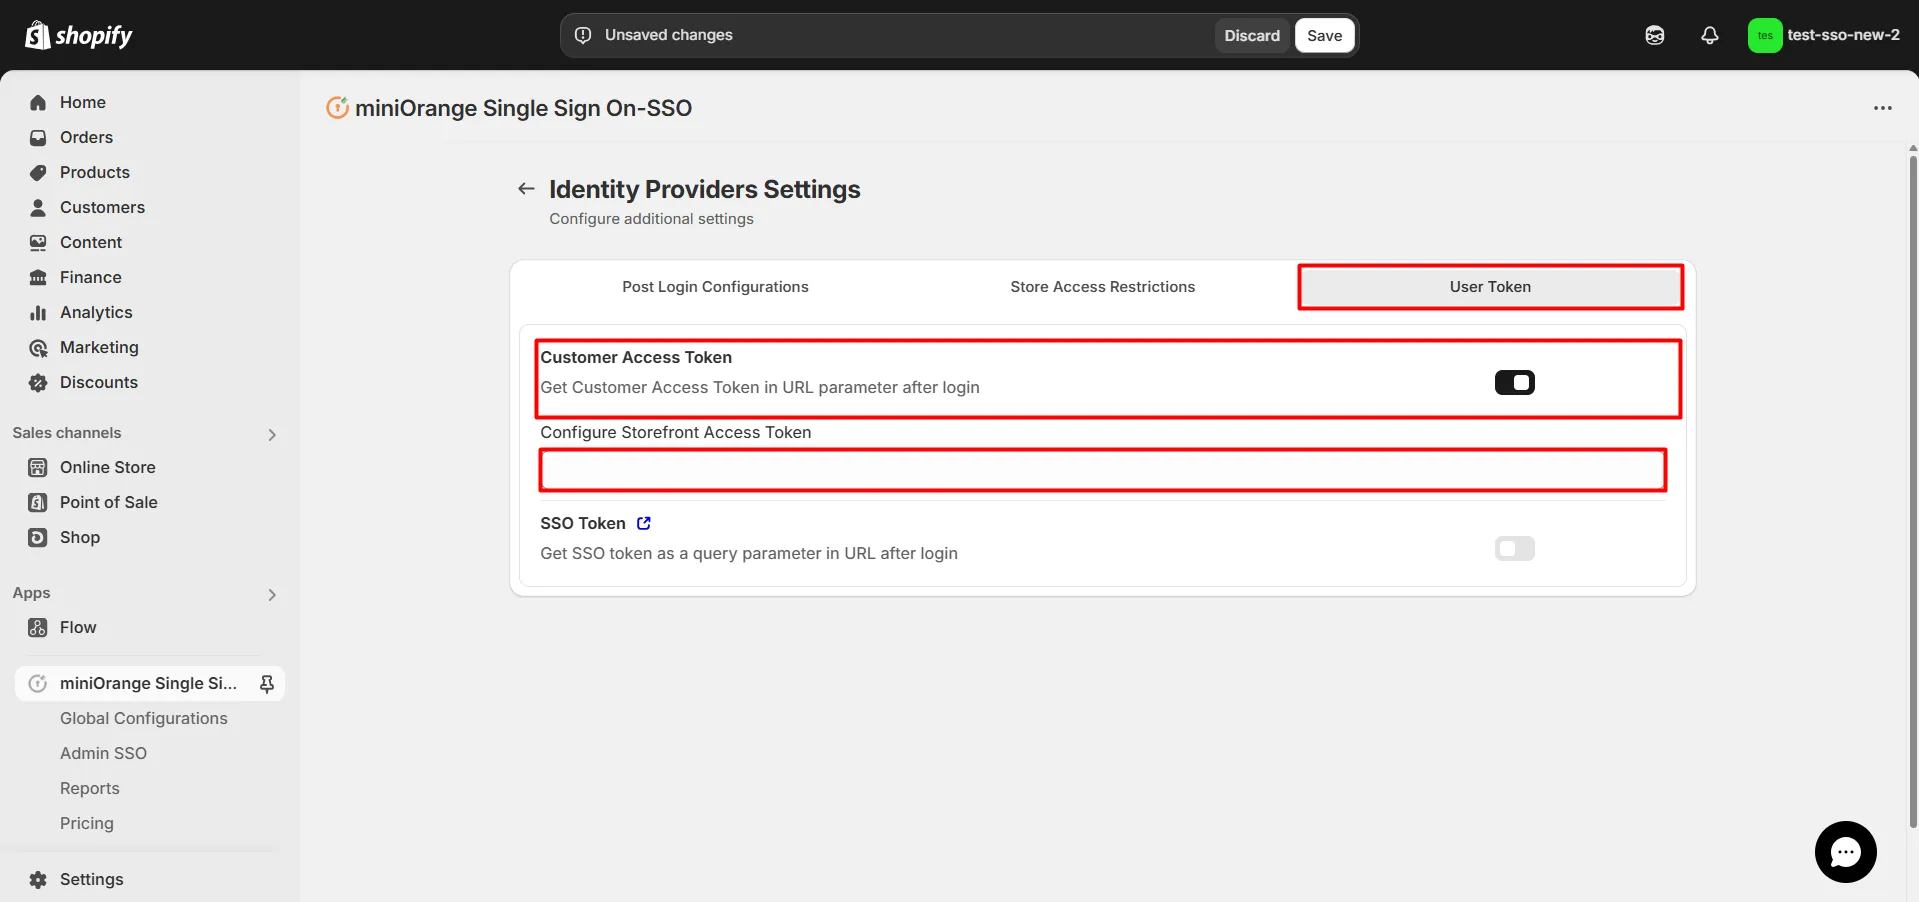Enable the SSO Token toggle
The width and height of the screenshot is (1919, 902).
pos(1514,548)
